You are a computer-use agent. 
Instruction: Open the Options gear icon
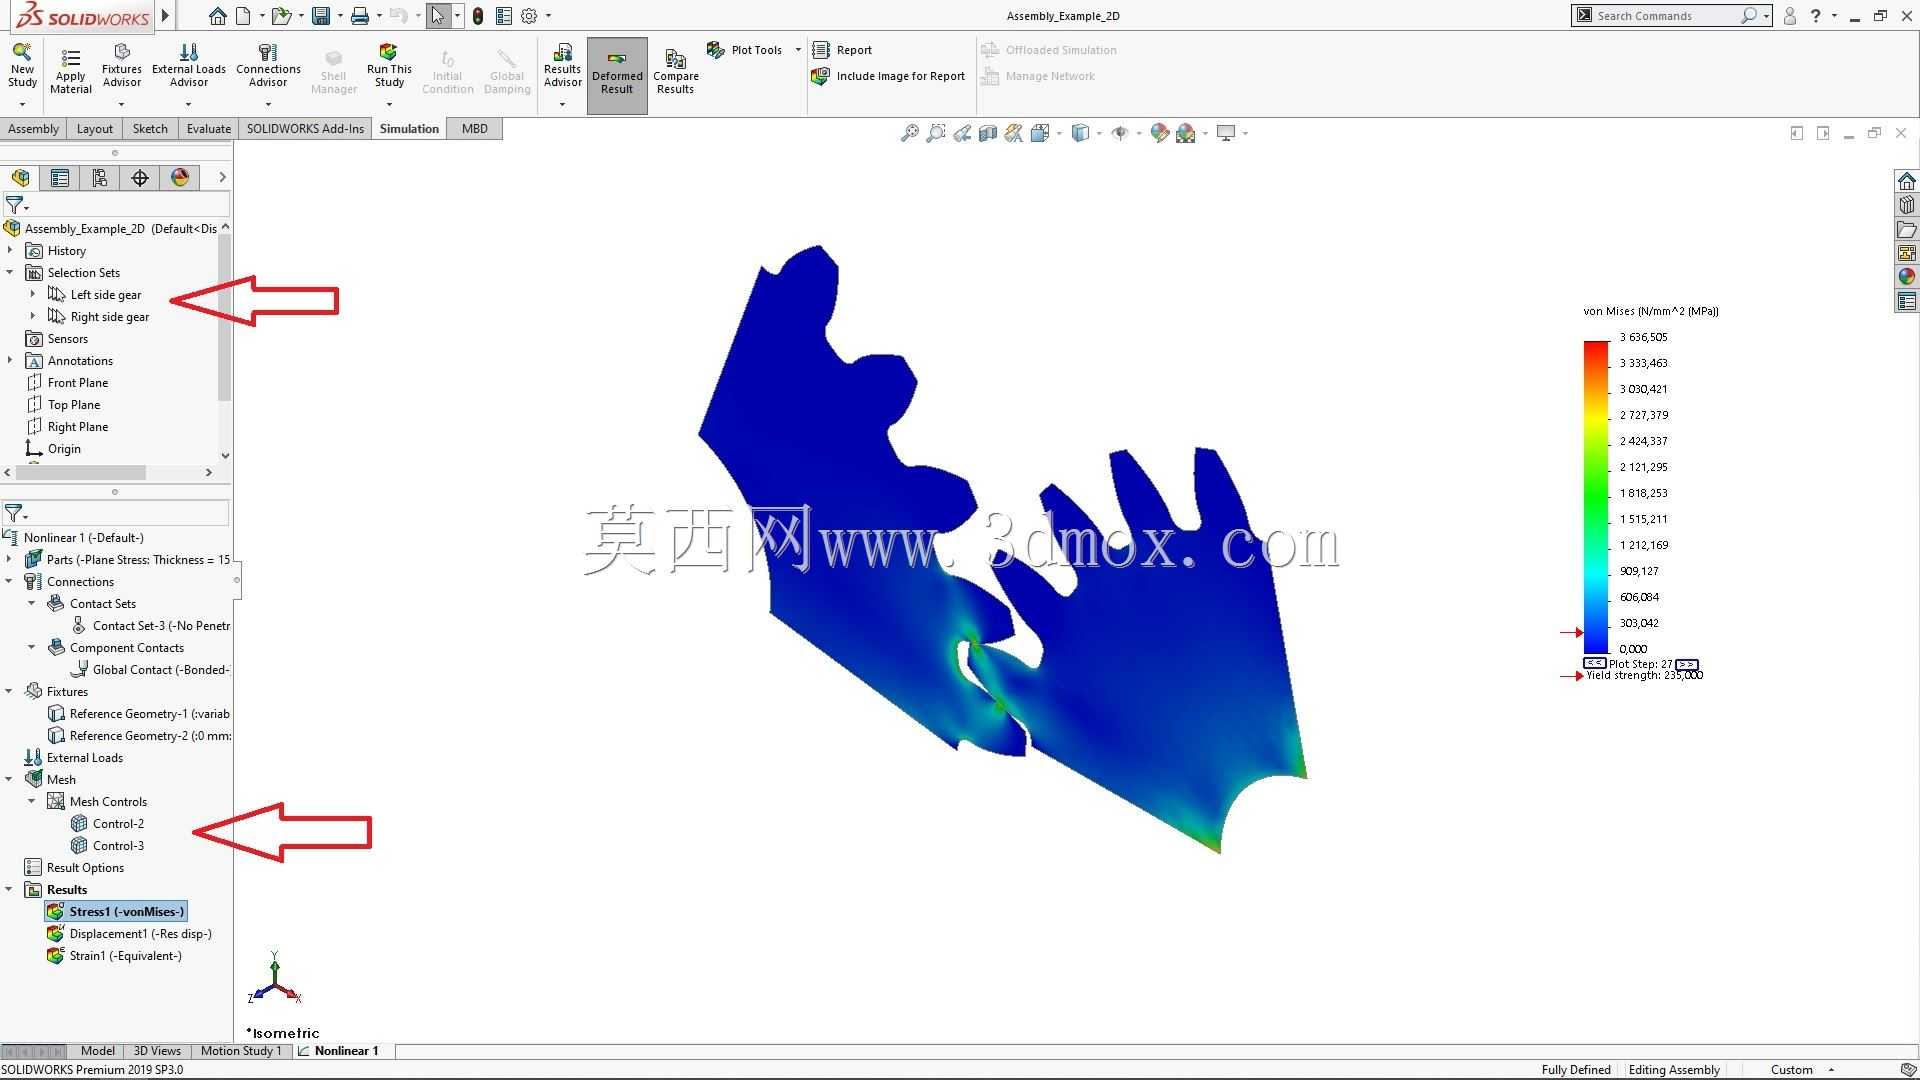click(x=530, y=16)
